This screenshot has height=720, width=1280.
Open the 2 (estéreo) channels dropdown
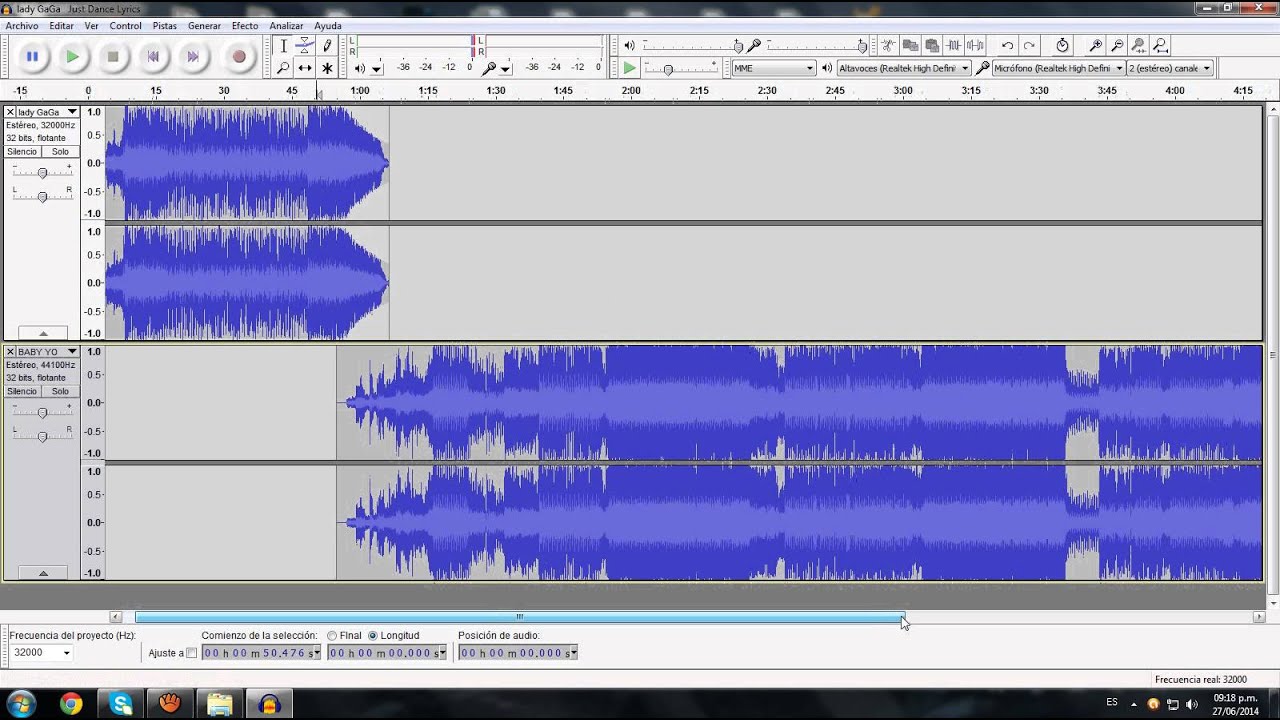(1170, 68)
